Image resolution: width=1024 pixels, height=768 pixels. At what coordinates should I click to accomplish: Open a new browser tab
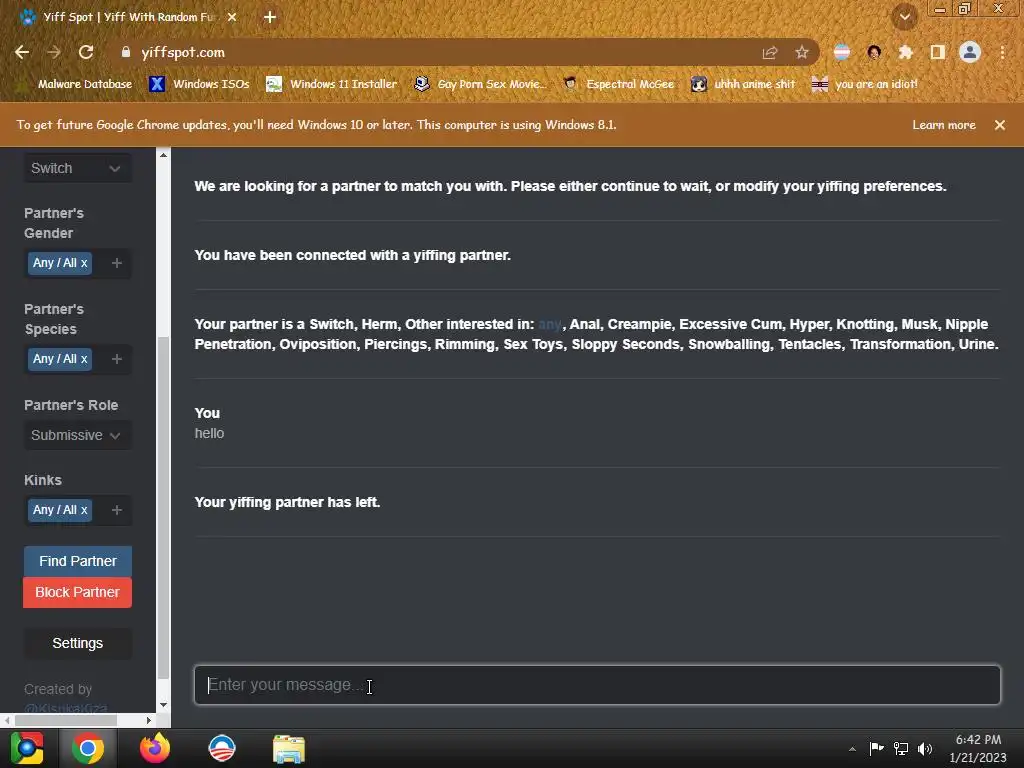(270, 17)
